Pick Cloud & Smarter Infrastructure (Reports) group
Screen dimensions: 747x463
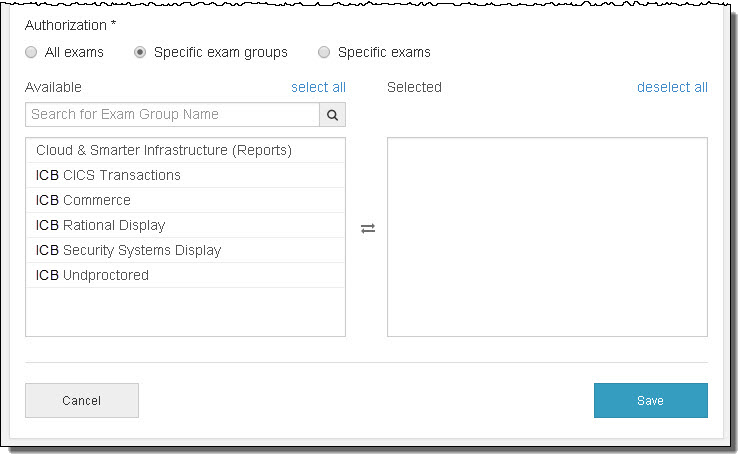pyautogui.click(x=164, y=150)
